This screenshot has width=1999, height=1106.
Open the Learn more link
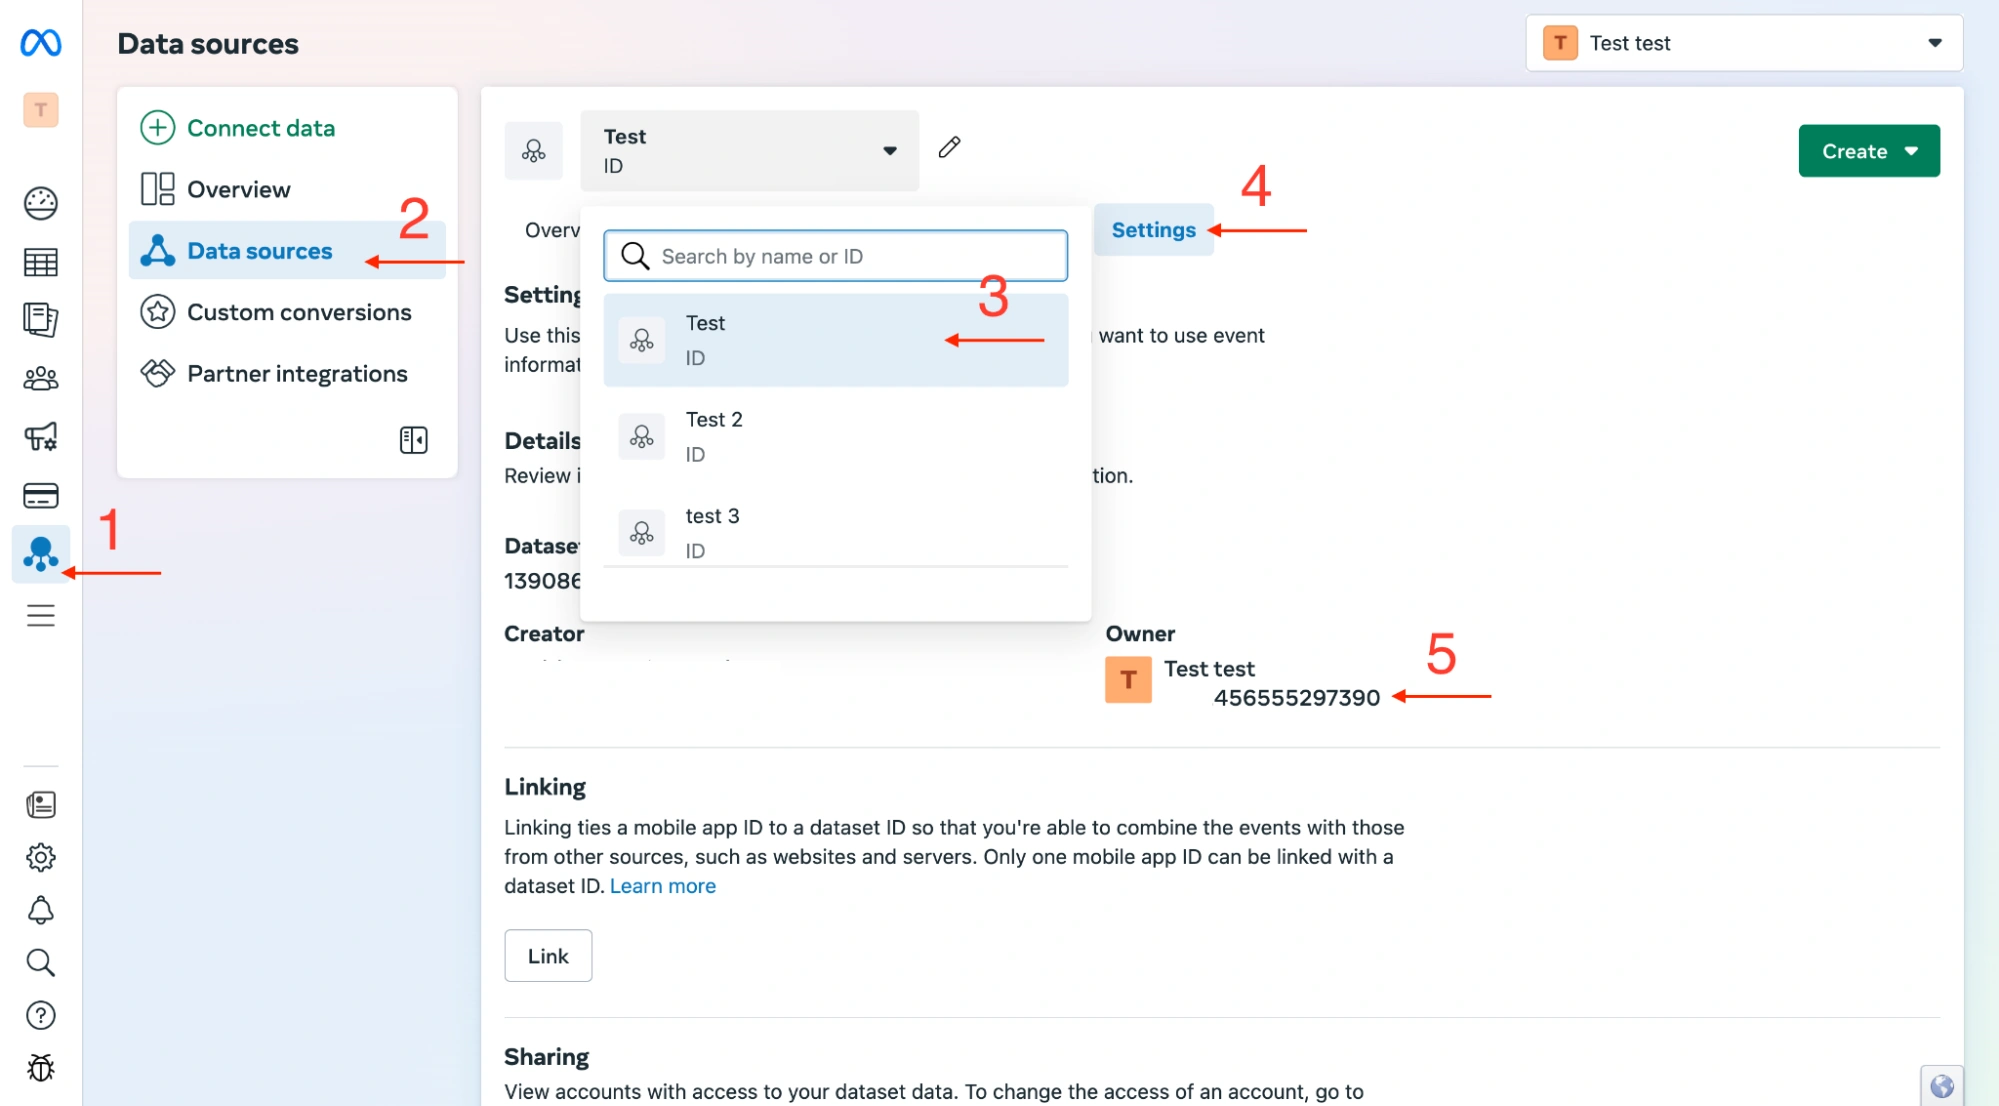coord(663,886)
